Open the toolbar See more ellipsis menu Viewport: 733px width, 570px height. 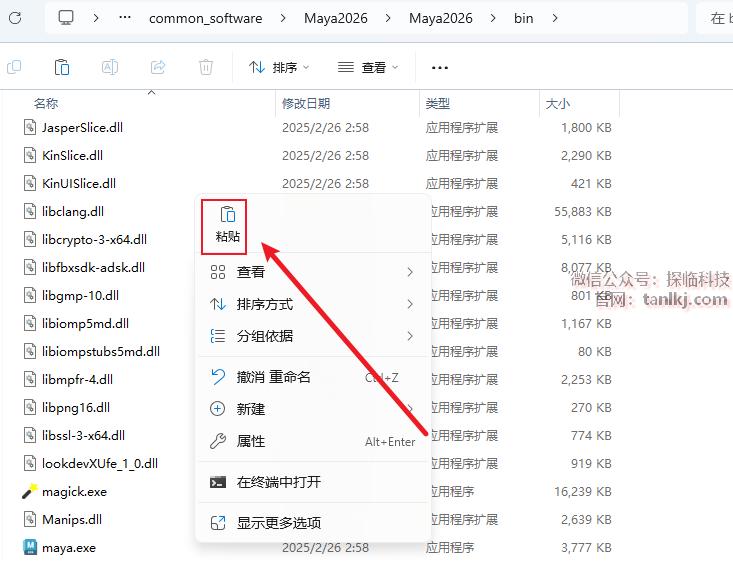click(440, 68)
